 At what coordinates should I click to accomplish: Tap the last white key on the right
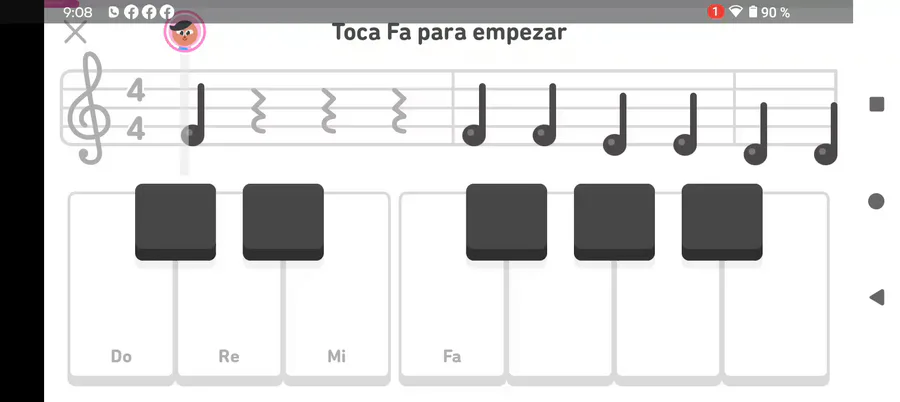pos(776,322)
